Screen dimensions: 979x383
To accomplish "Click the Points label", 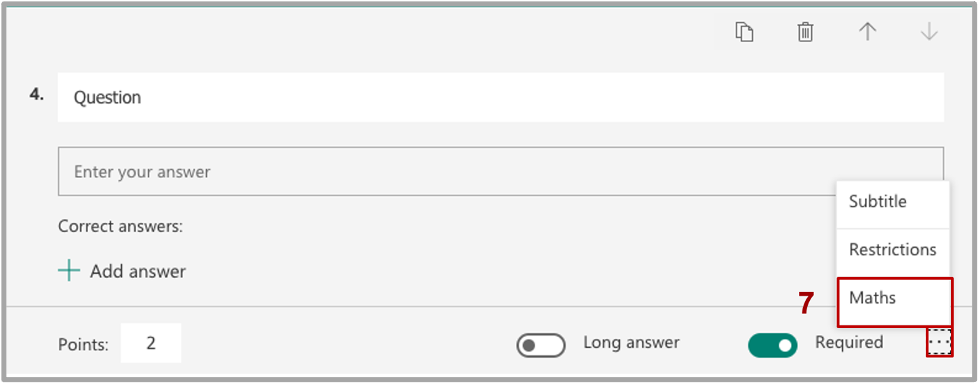I will point(83,345).
